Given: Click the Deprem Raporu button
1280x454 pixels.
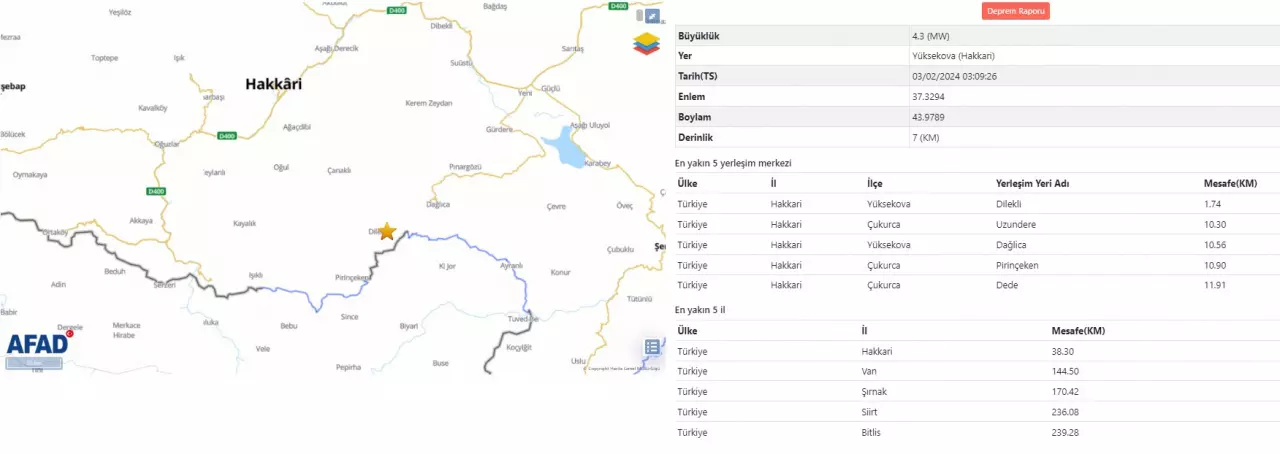Looking at the screenshot, I should 1015,11.
